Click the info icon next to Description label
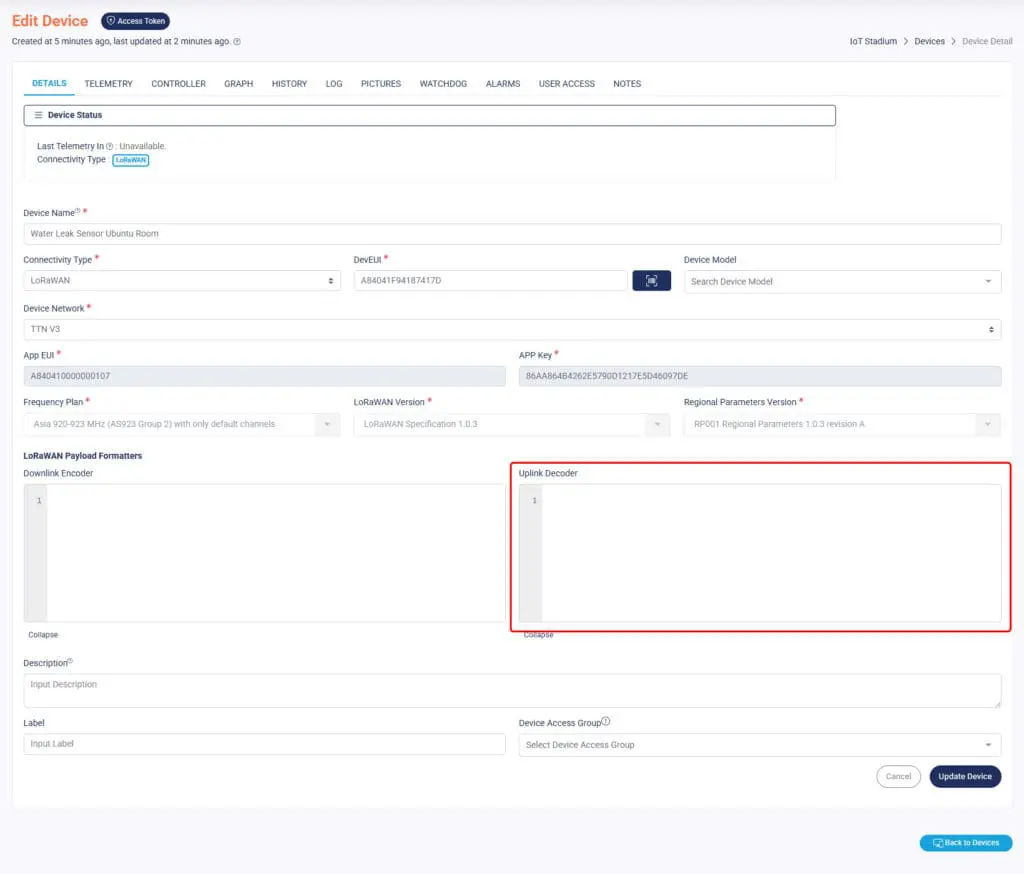 tap(70, 661)
